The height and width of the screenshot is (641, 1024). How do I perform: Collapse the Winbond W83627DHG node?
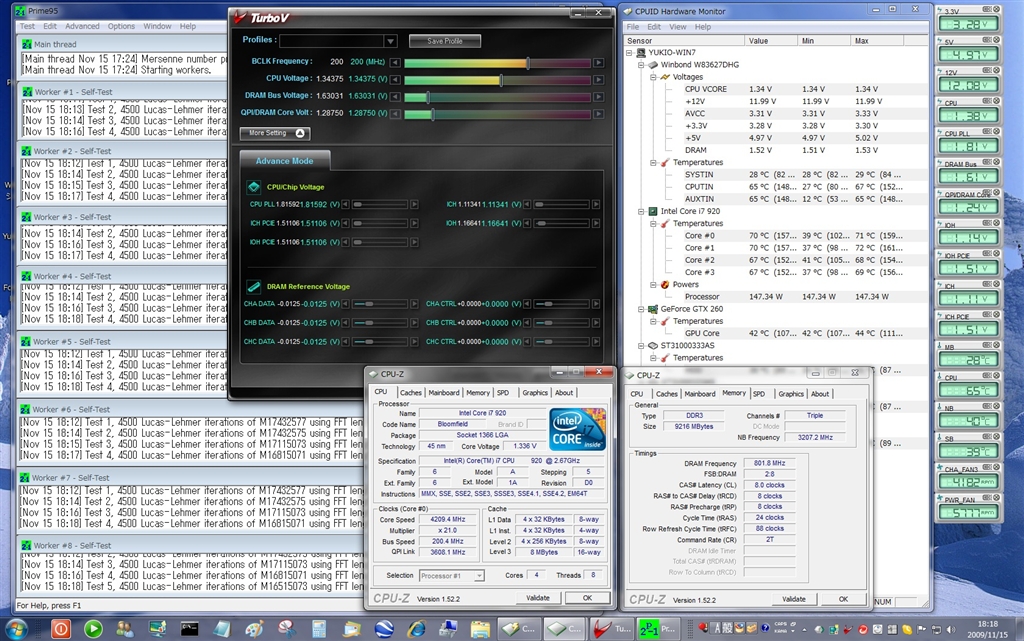tap(641, 65)
